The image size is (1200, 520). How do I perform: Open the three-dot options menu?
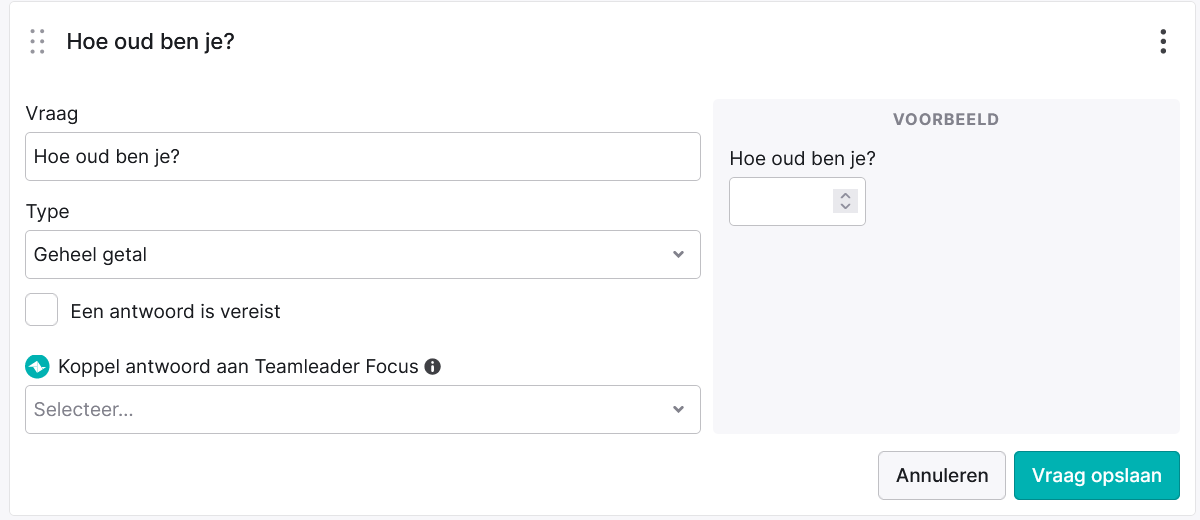point(1162,41)
